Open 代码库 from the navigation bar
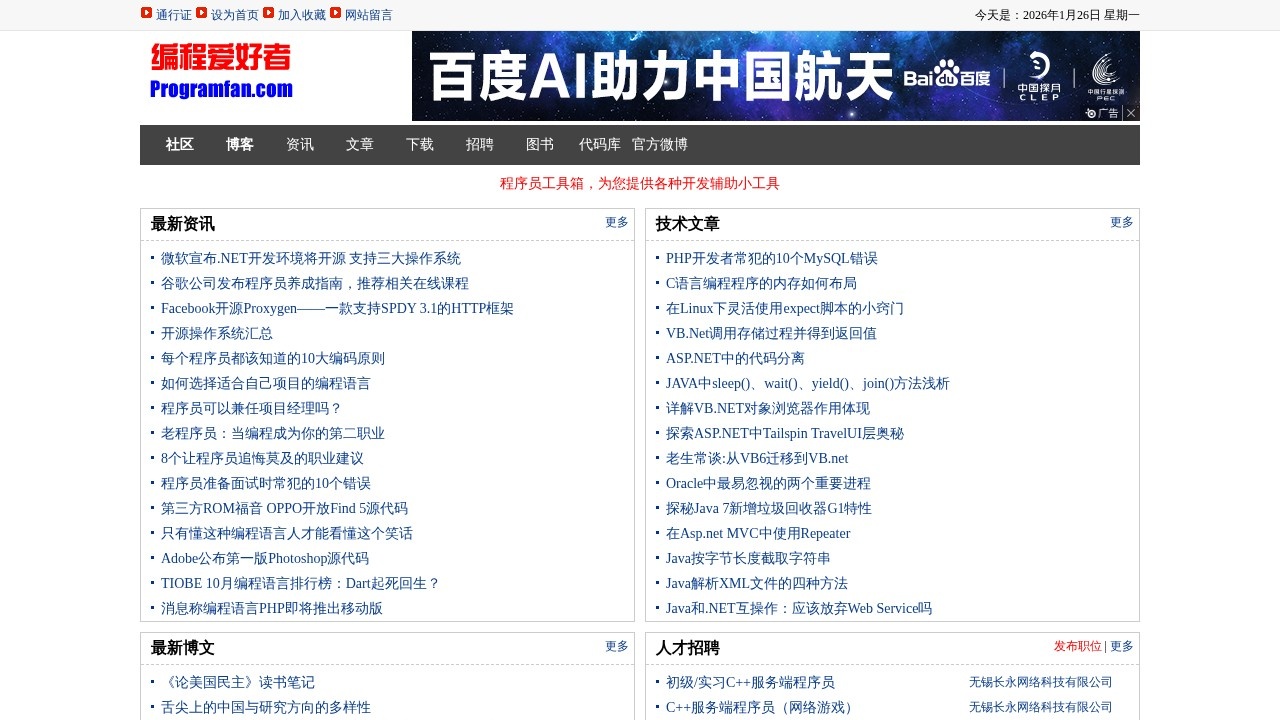Screen dimensions: 1280x720 (x=600, y=145)
